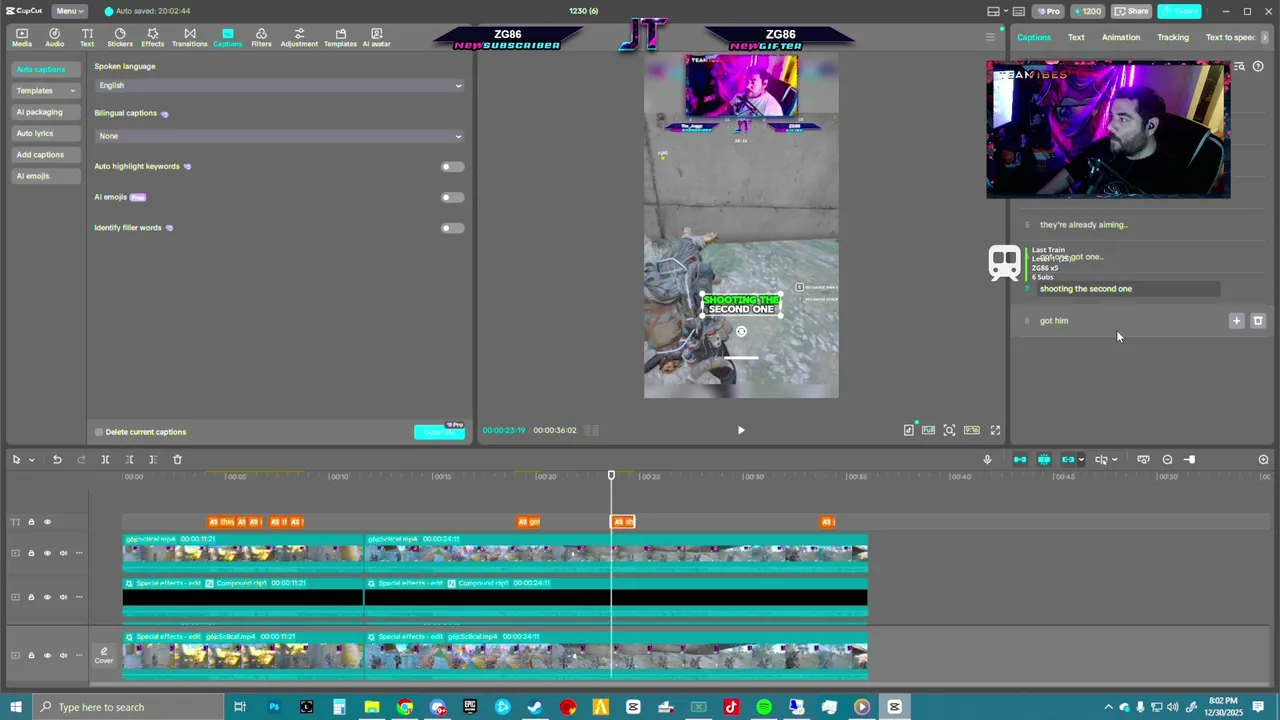1280x720 pixels.
Task: Toggle main track magnet icon
Action: 1020,460
